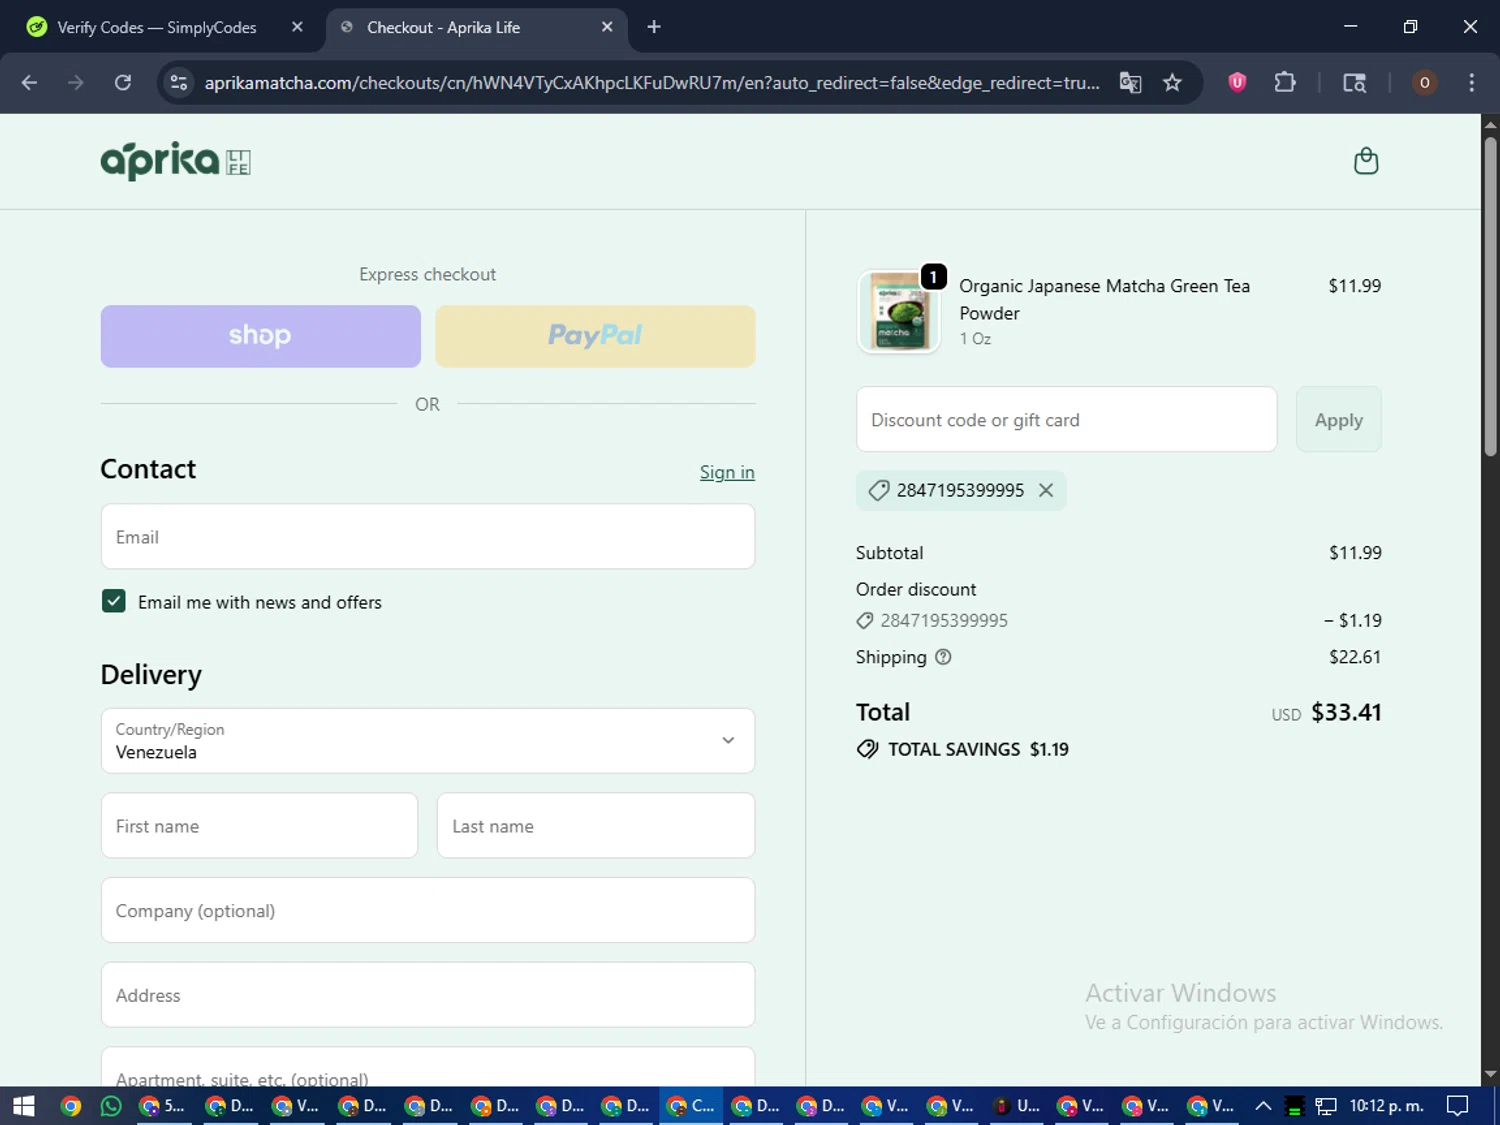Click the Organic Japanese Matcha Green Tea Powder title

coord(1104,299)
